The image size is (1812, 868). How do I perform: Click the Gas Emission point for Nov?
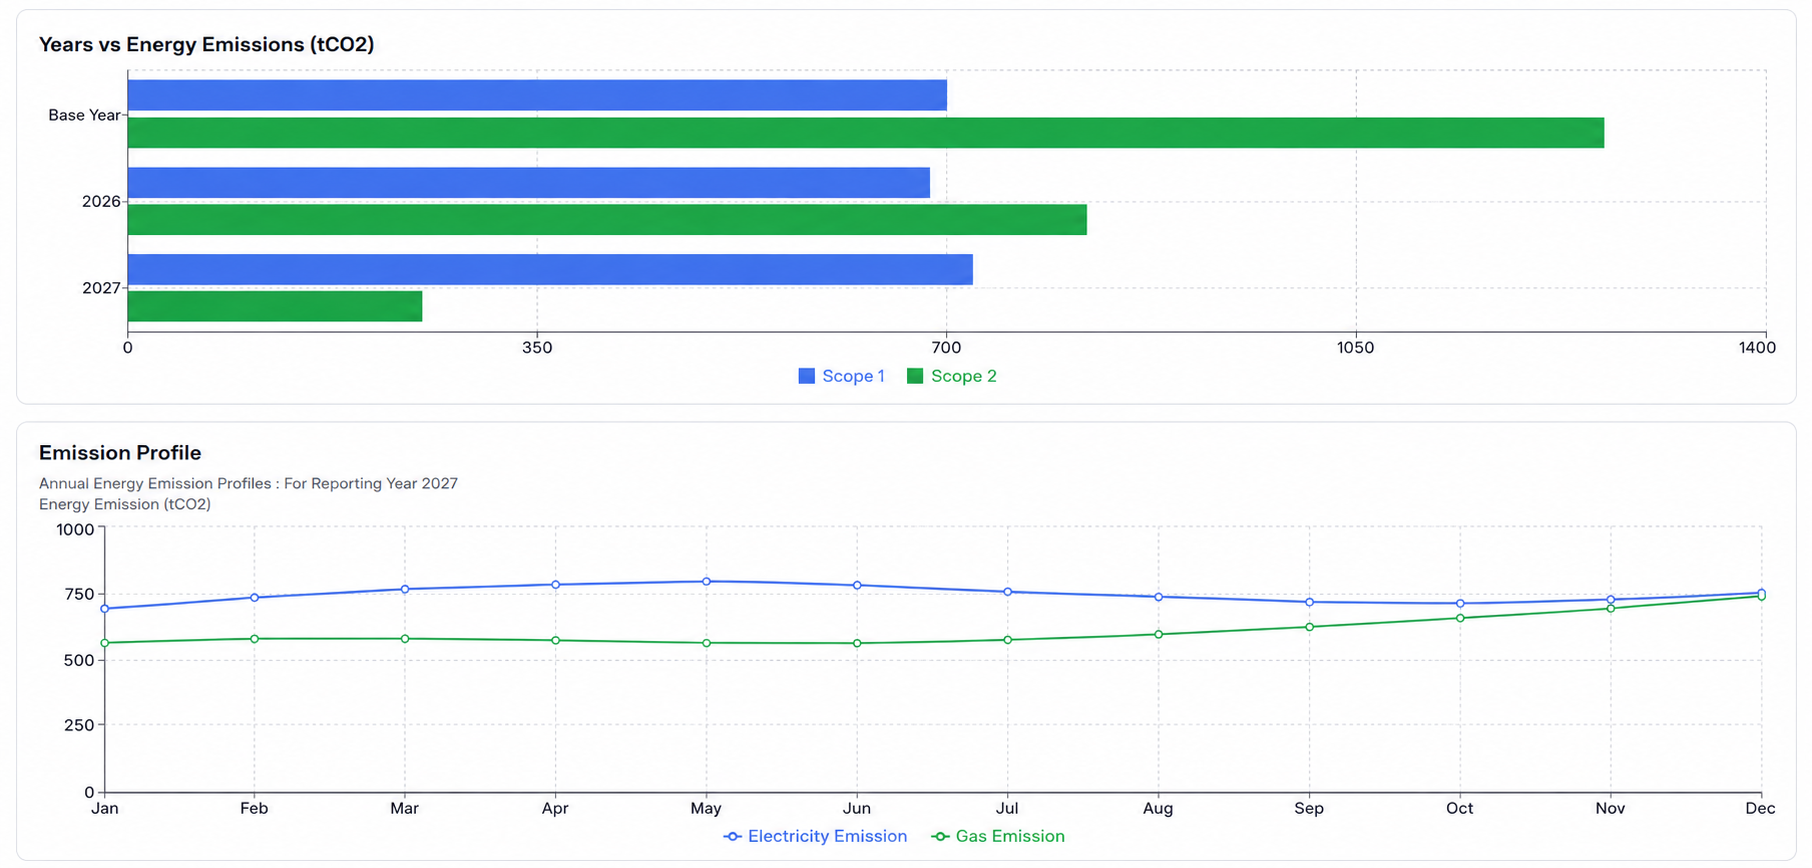pos(1610,608)
